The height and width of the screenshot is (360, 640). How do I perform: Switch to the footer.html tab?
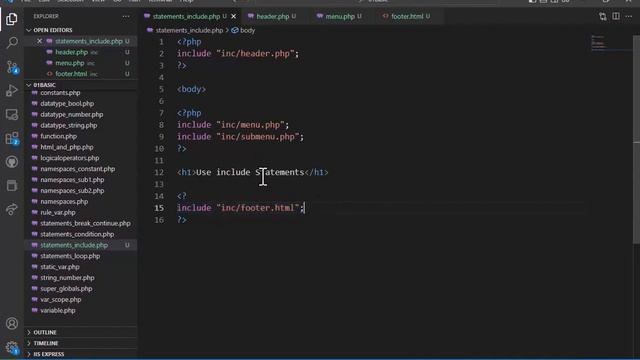[407, 16]
